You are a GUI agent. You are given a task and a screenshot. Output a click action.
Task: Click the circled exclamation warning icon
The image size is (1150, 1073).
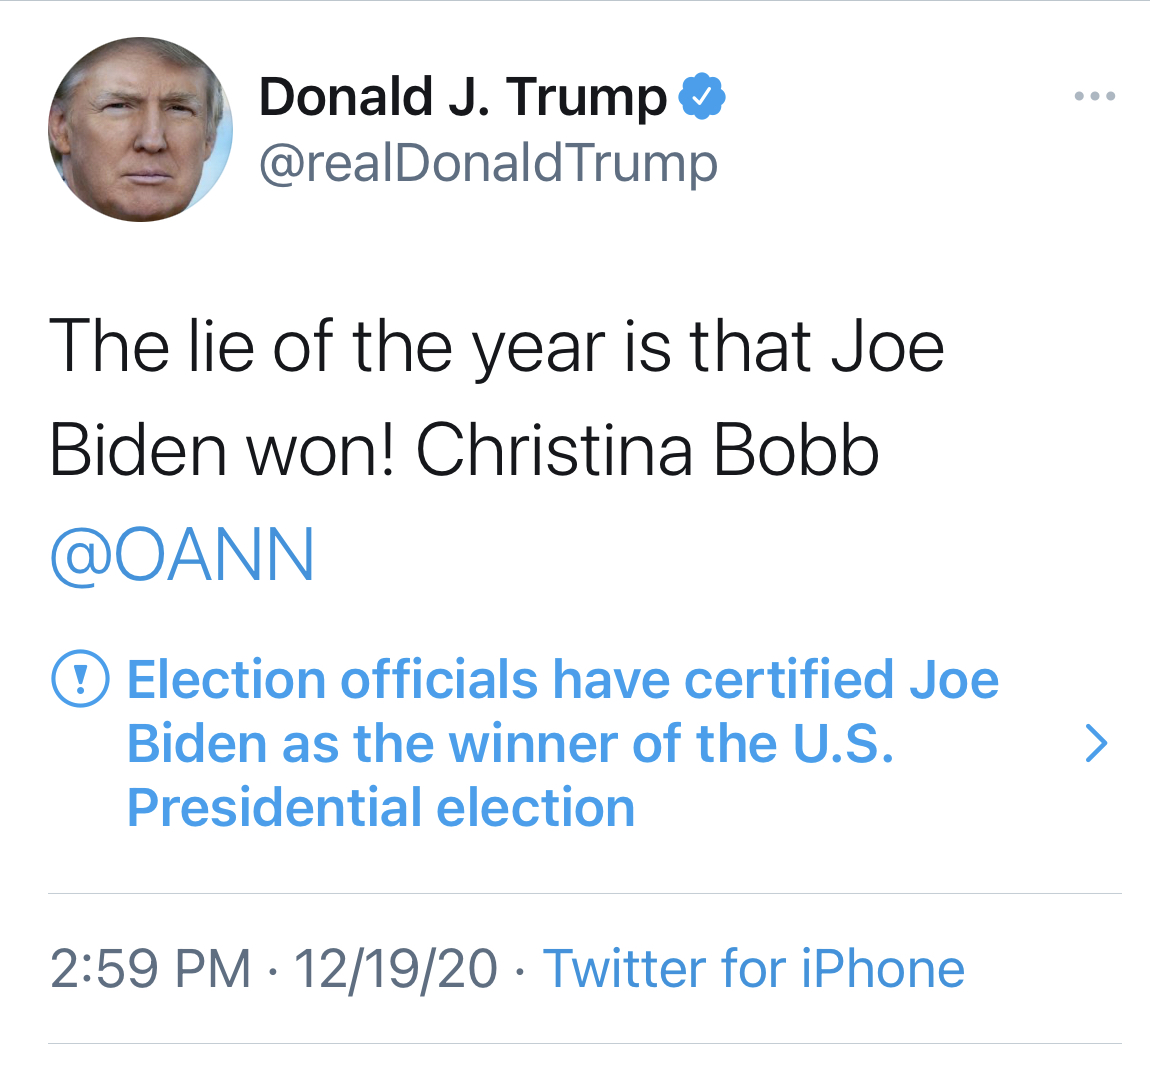coord(79,680)
